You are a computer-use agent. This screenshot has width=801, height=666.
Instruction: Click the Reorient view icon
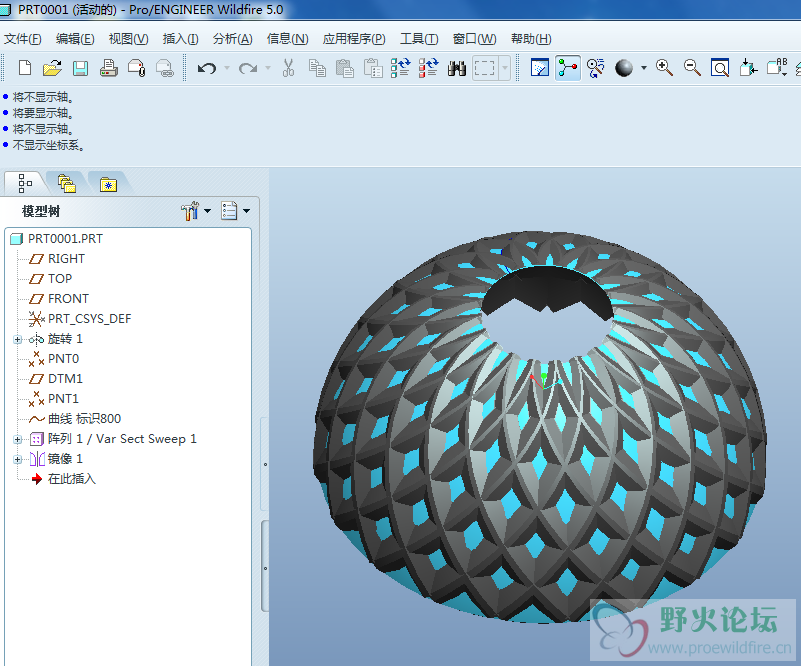[748, 68]
